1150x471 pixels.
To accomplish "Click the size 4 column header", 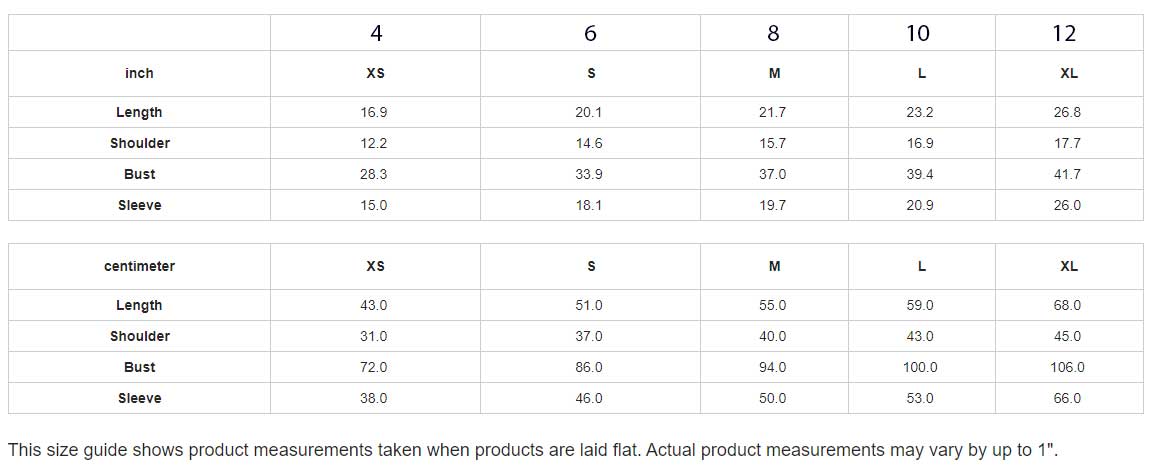I will 375,33.
